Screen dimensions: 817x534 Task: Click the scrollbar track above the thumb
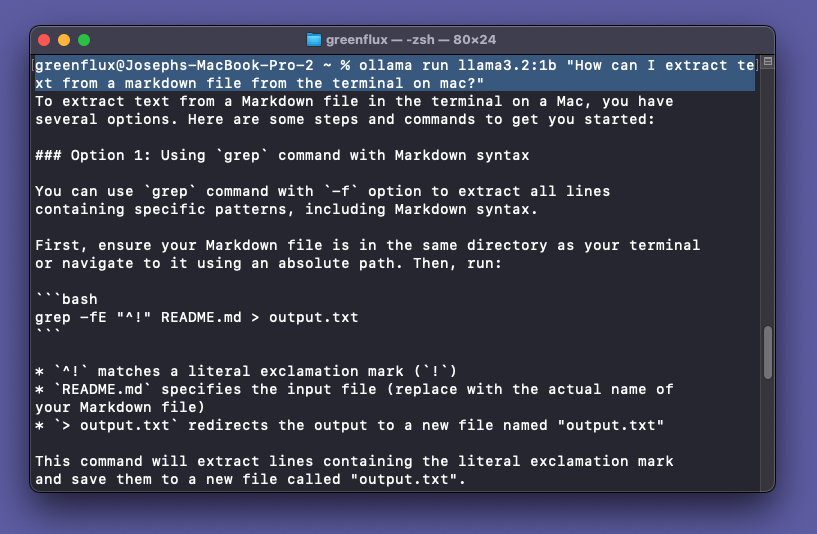pos(767,200)
